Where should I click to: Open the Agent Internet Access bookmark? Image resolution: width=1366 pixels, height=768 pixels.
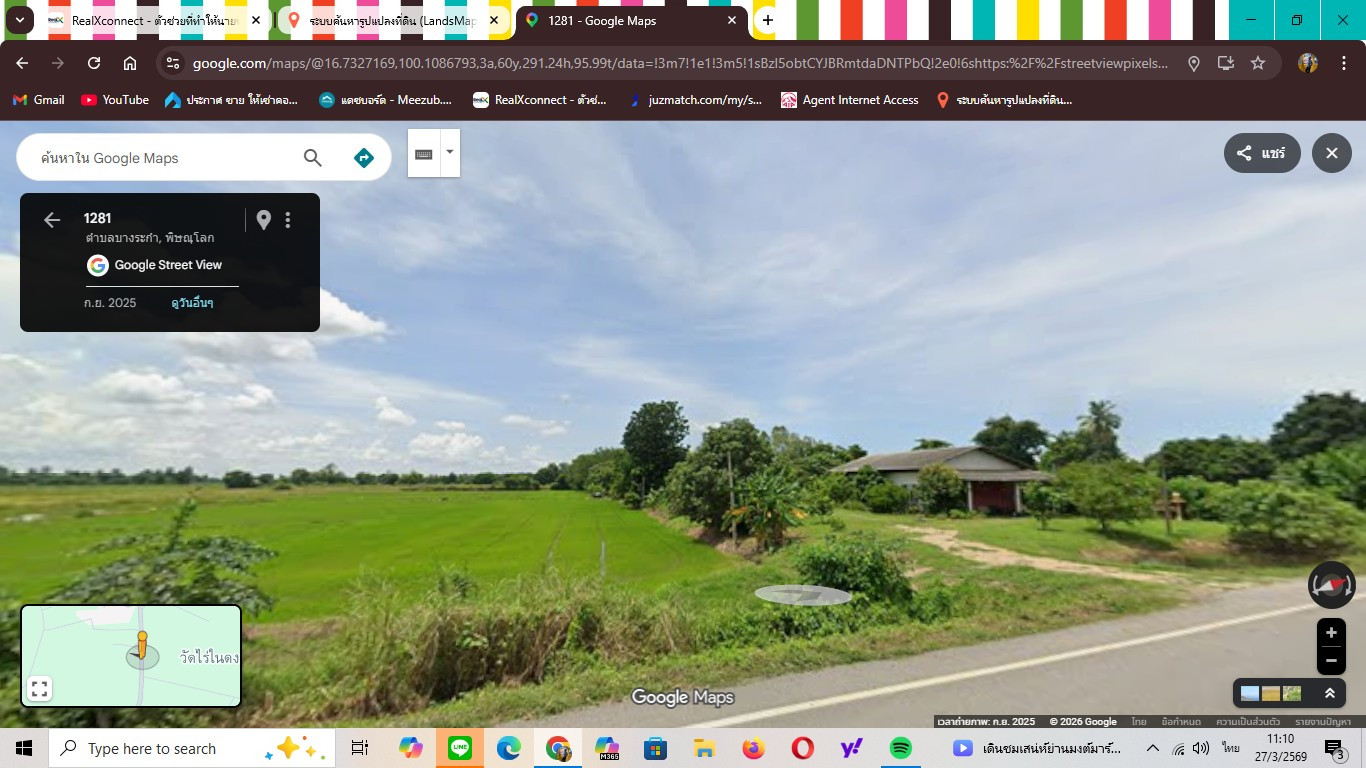[x=850, y=100]
